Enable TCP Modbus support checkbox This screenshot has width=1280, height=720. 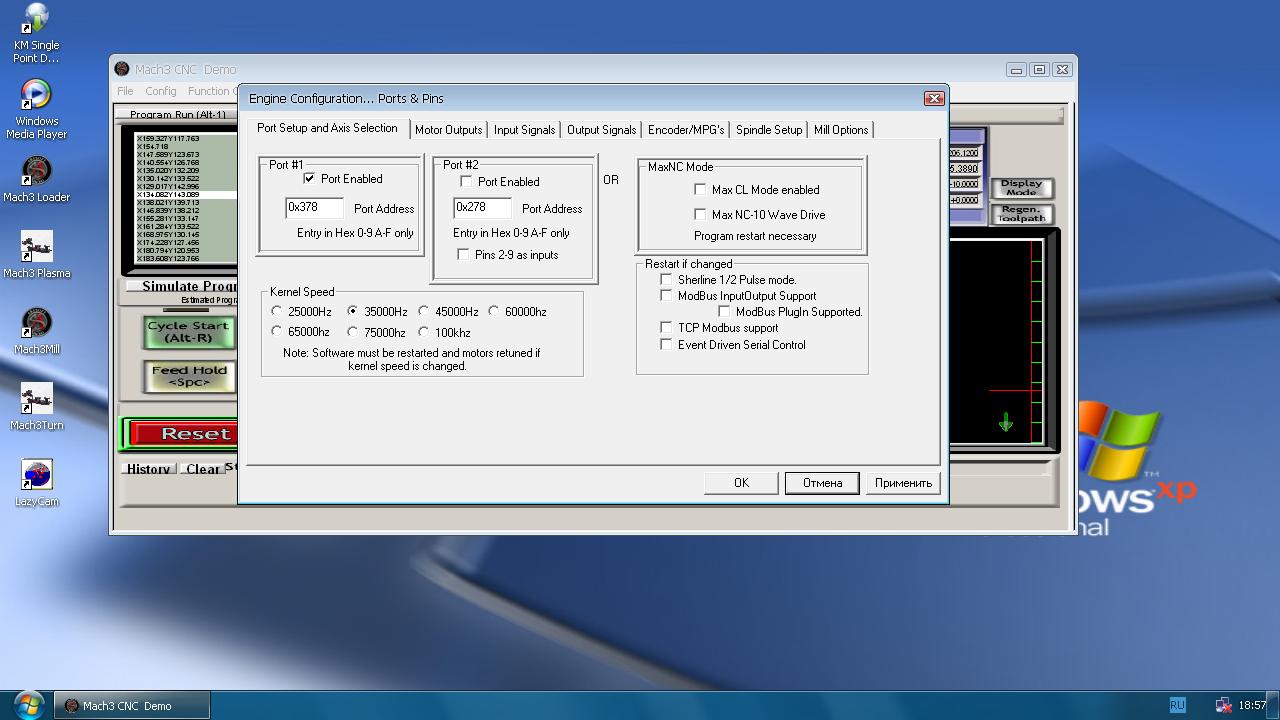[x=666, y=328]
